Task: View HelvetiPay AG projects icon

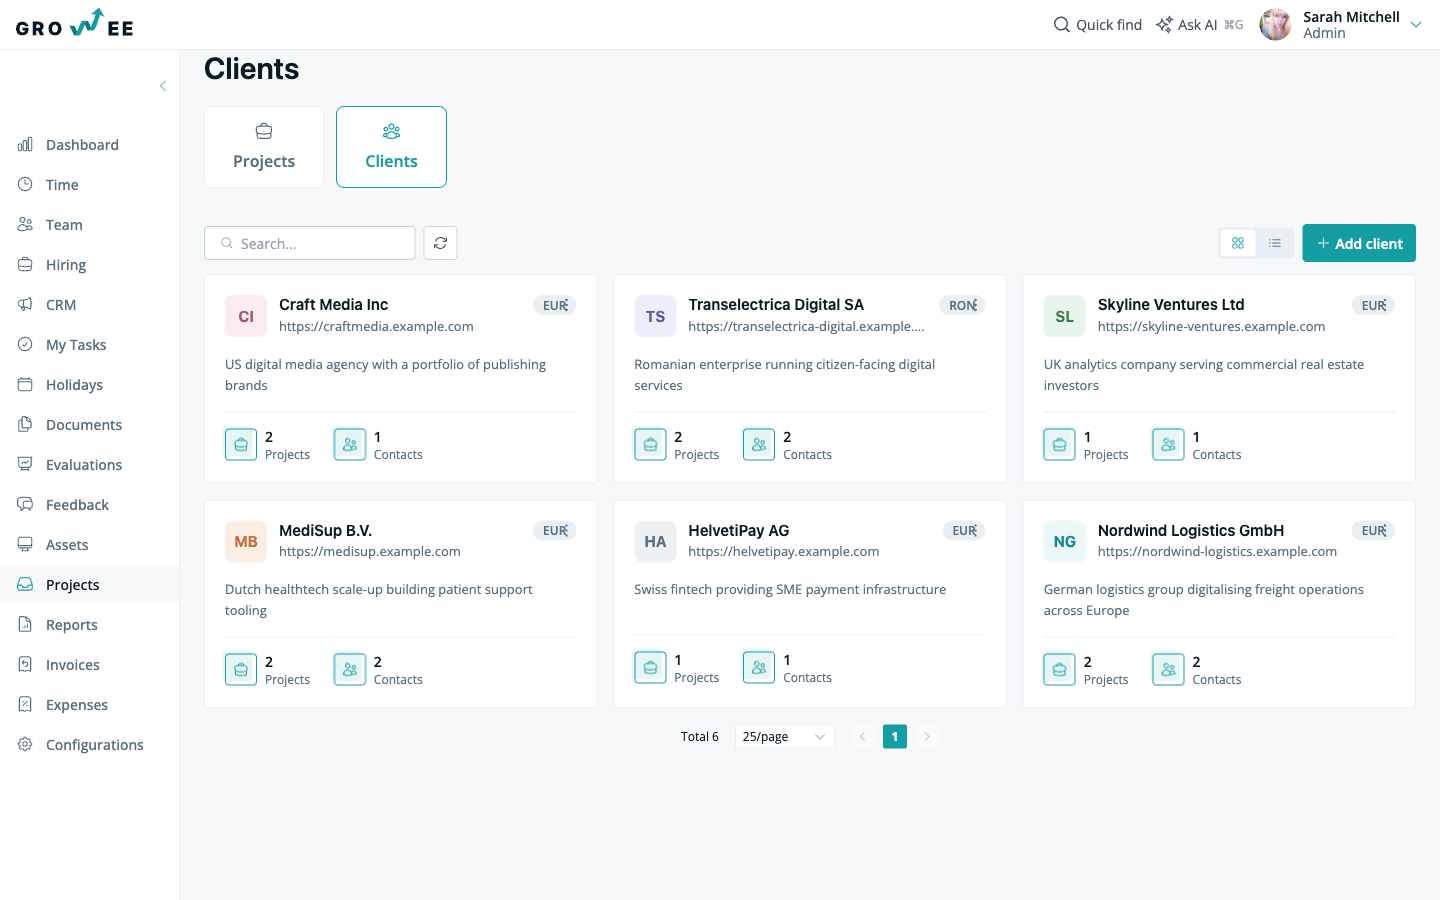Action: click(x=650, y=667)
